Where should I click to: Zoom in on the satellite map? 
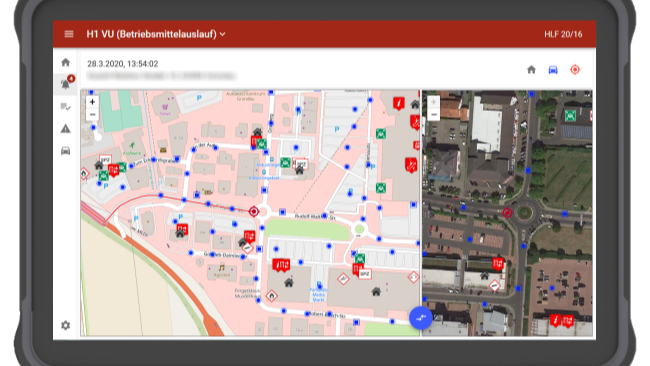pyautogui.click(x=433, y=102)
